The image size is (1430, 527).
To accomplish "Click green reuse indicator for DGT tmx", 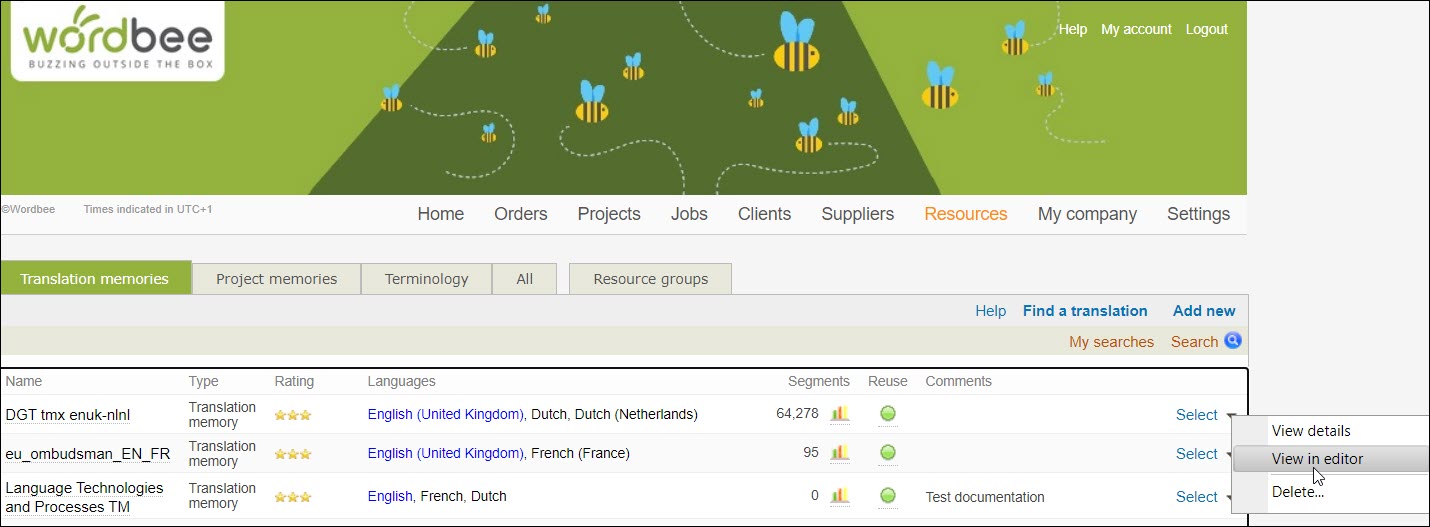I will 887,414.
